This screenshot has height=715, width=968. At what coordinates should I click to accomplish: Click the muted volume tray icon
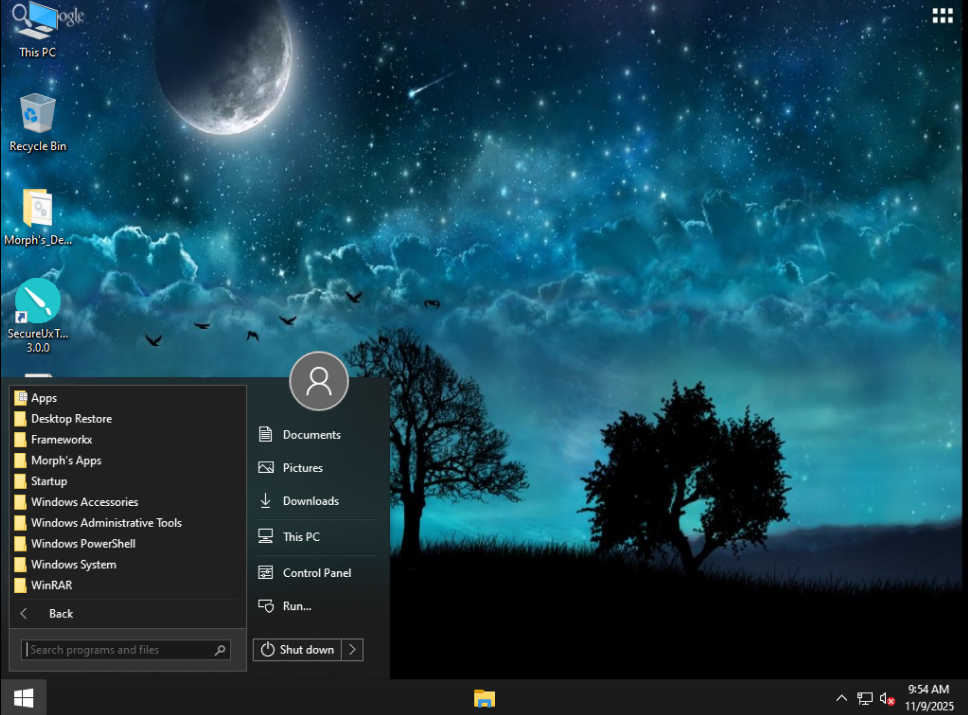886,698
